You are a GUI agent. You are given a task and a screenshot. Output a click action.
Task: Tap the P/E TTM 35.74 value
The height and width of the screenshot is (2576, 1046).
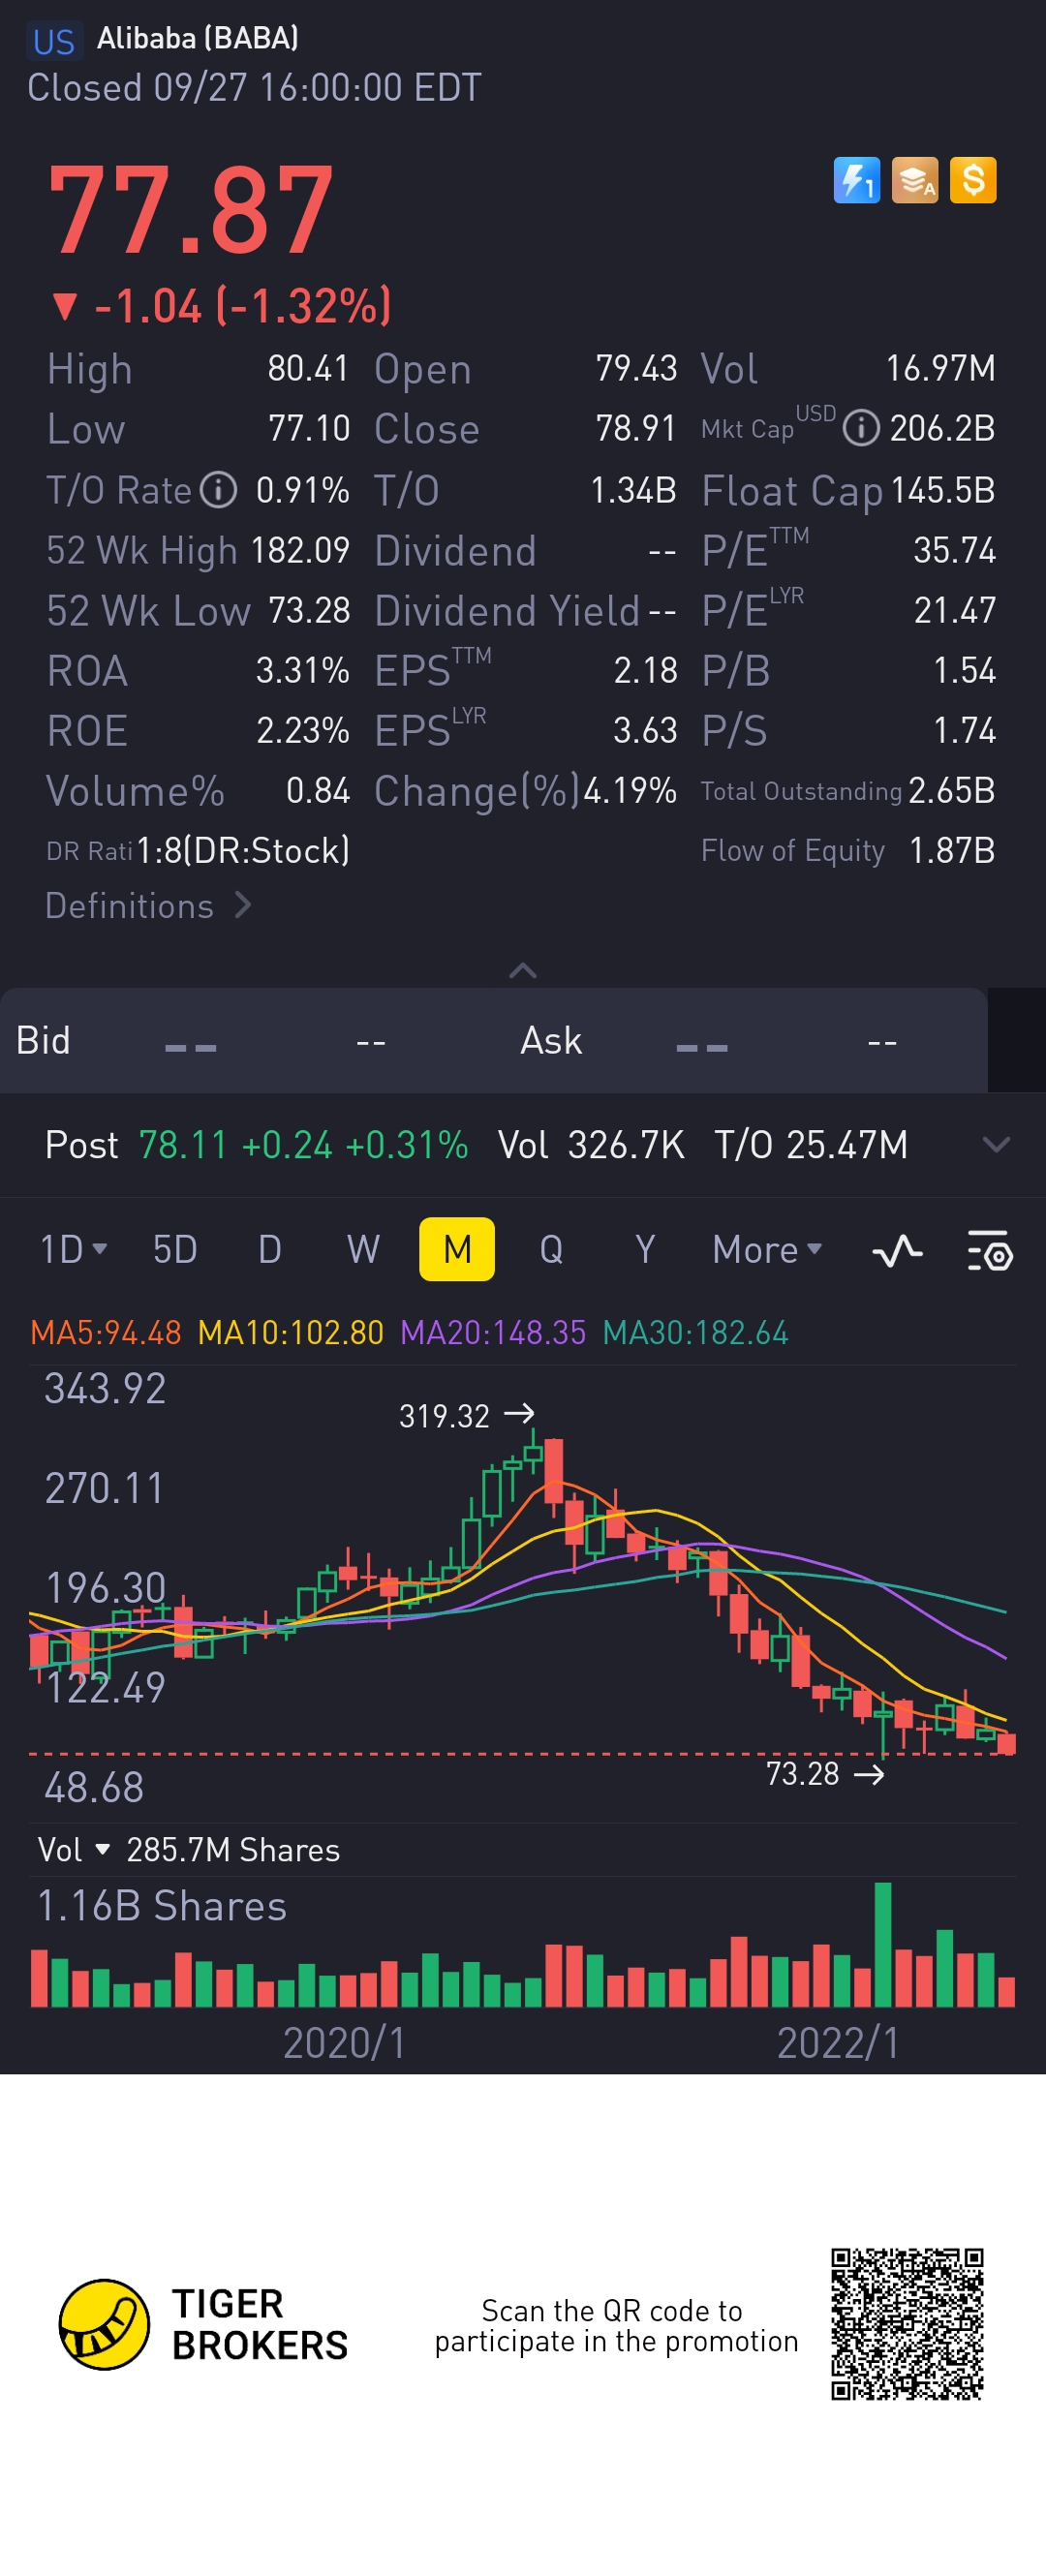954,550
